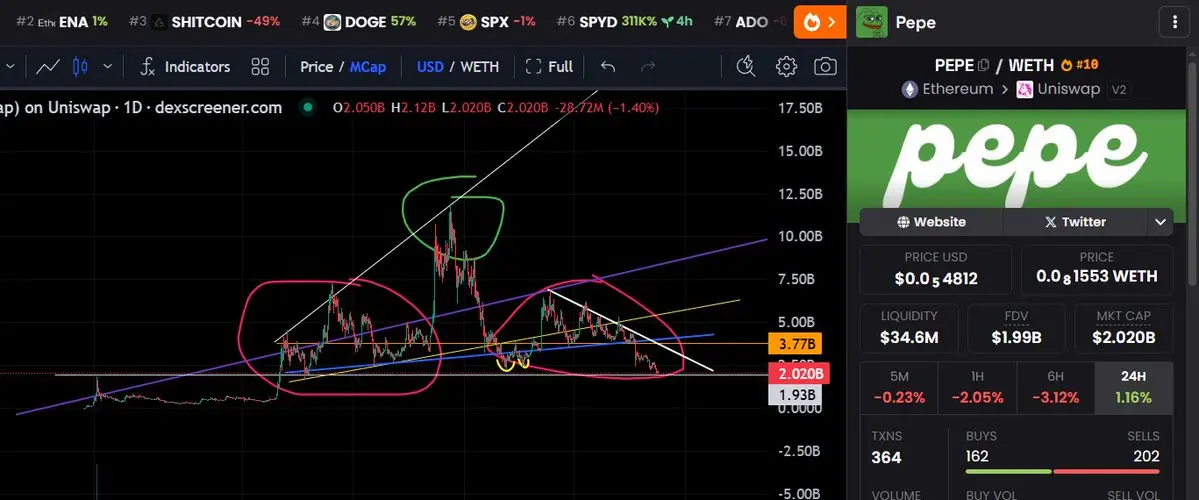Open the chart layout grid icon
Image resolution: width=1199 pixels, height=500 pixels.
260,67
